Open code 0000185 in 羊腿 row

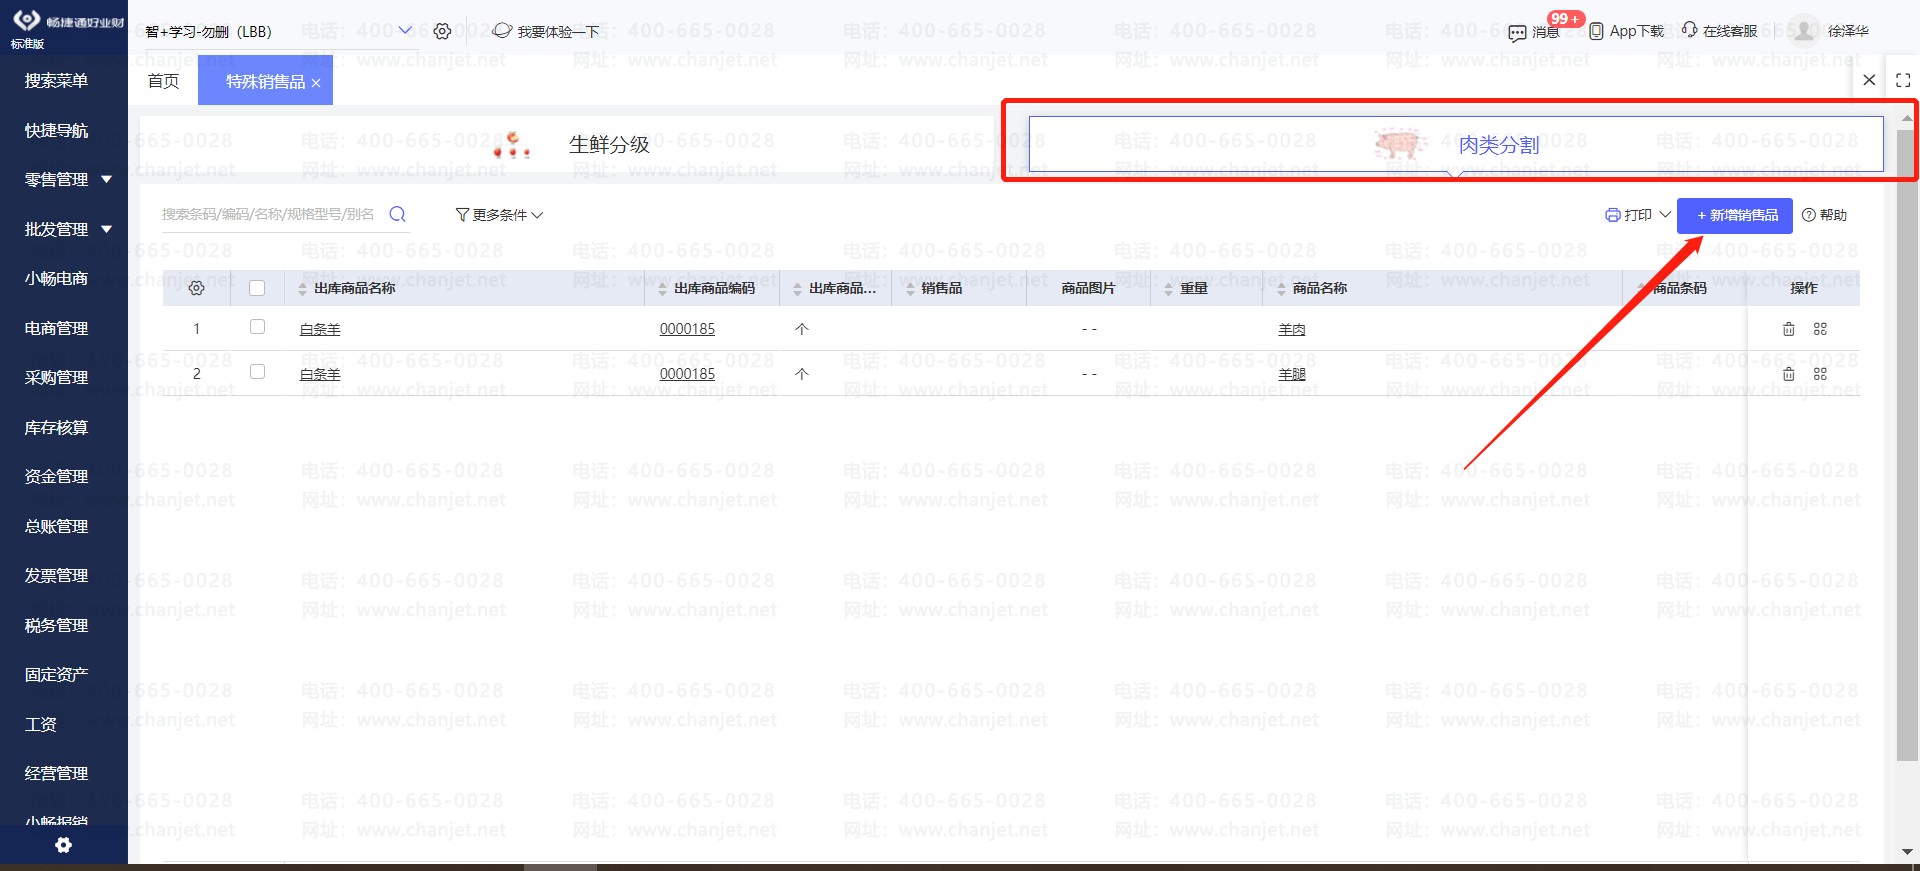click(x=687, y=374)
